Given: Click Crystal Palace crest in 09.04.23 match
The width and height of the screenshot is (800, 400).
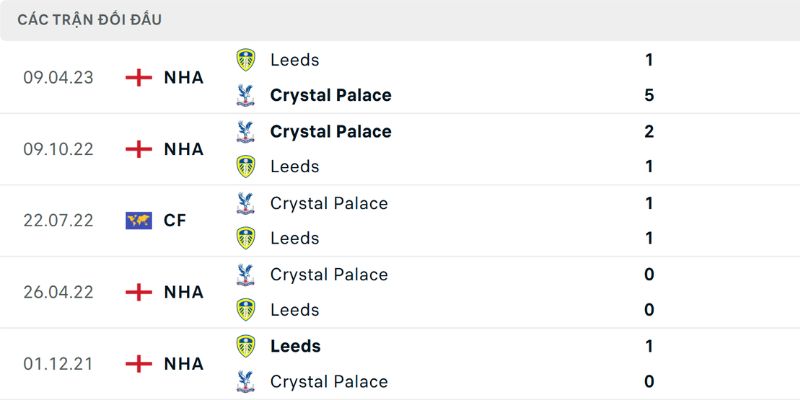Looking at the screenshot, I should (x=245, y=96).
